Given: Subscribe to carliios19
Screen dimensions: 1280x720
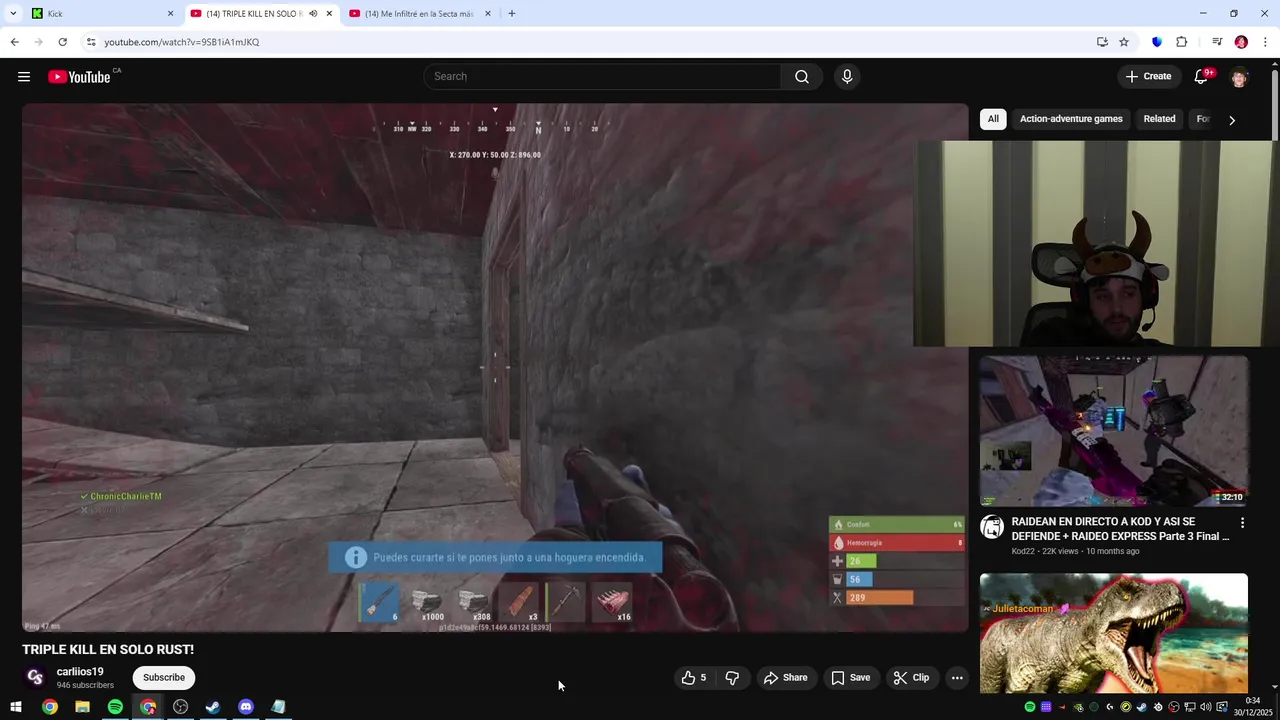Looking at the screenshot, I should coord(164,678).
